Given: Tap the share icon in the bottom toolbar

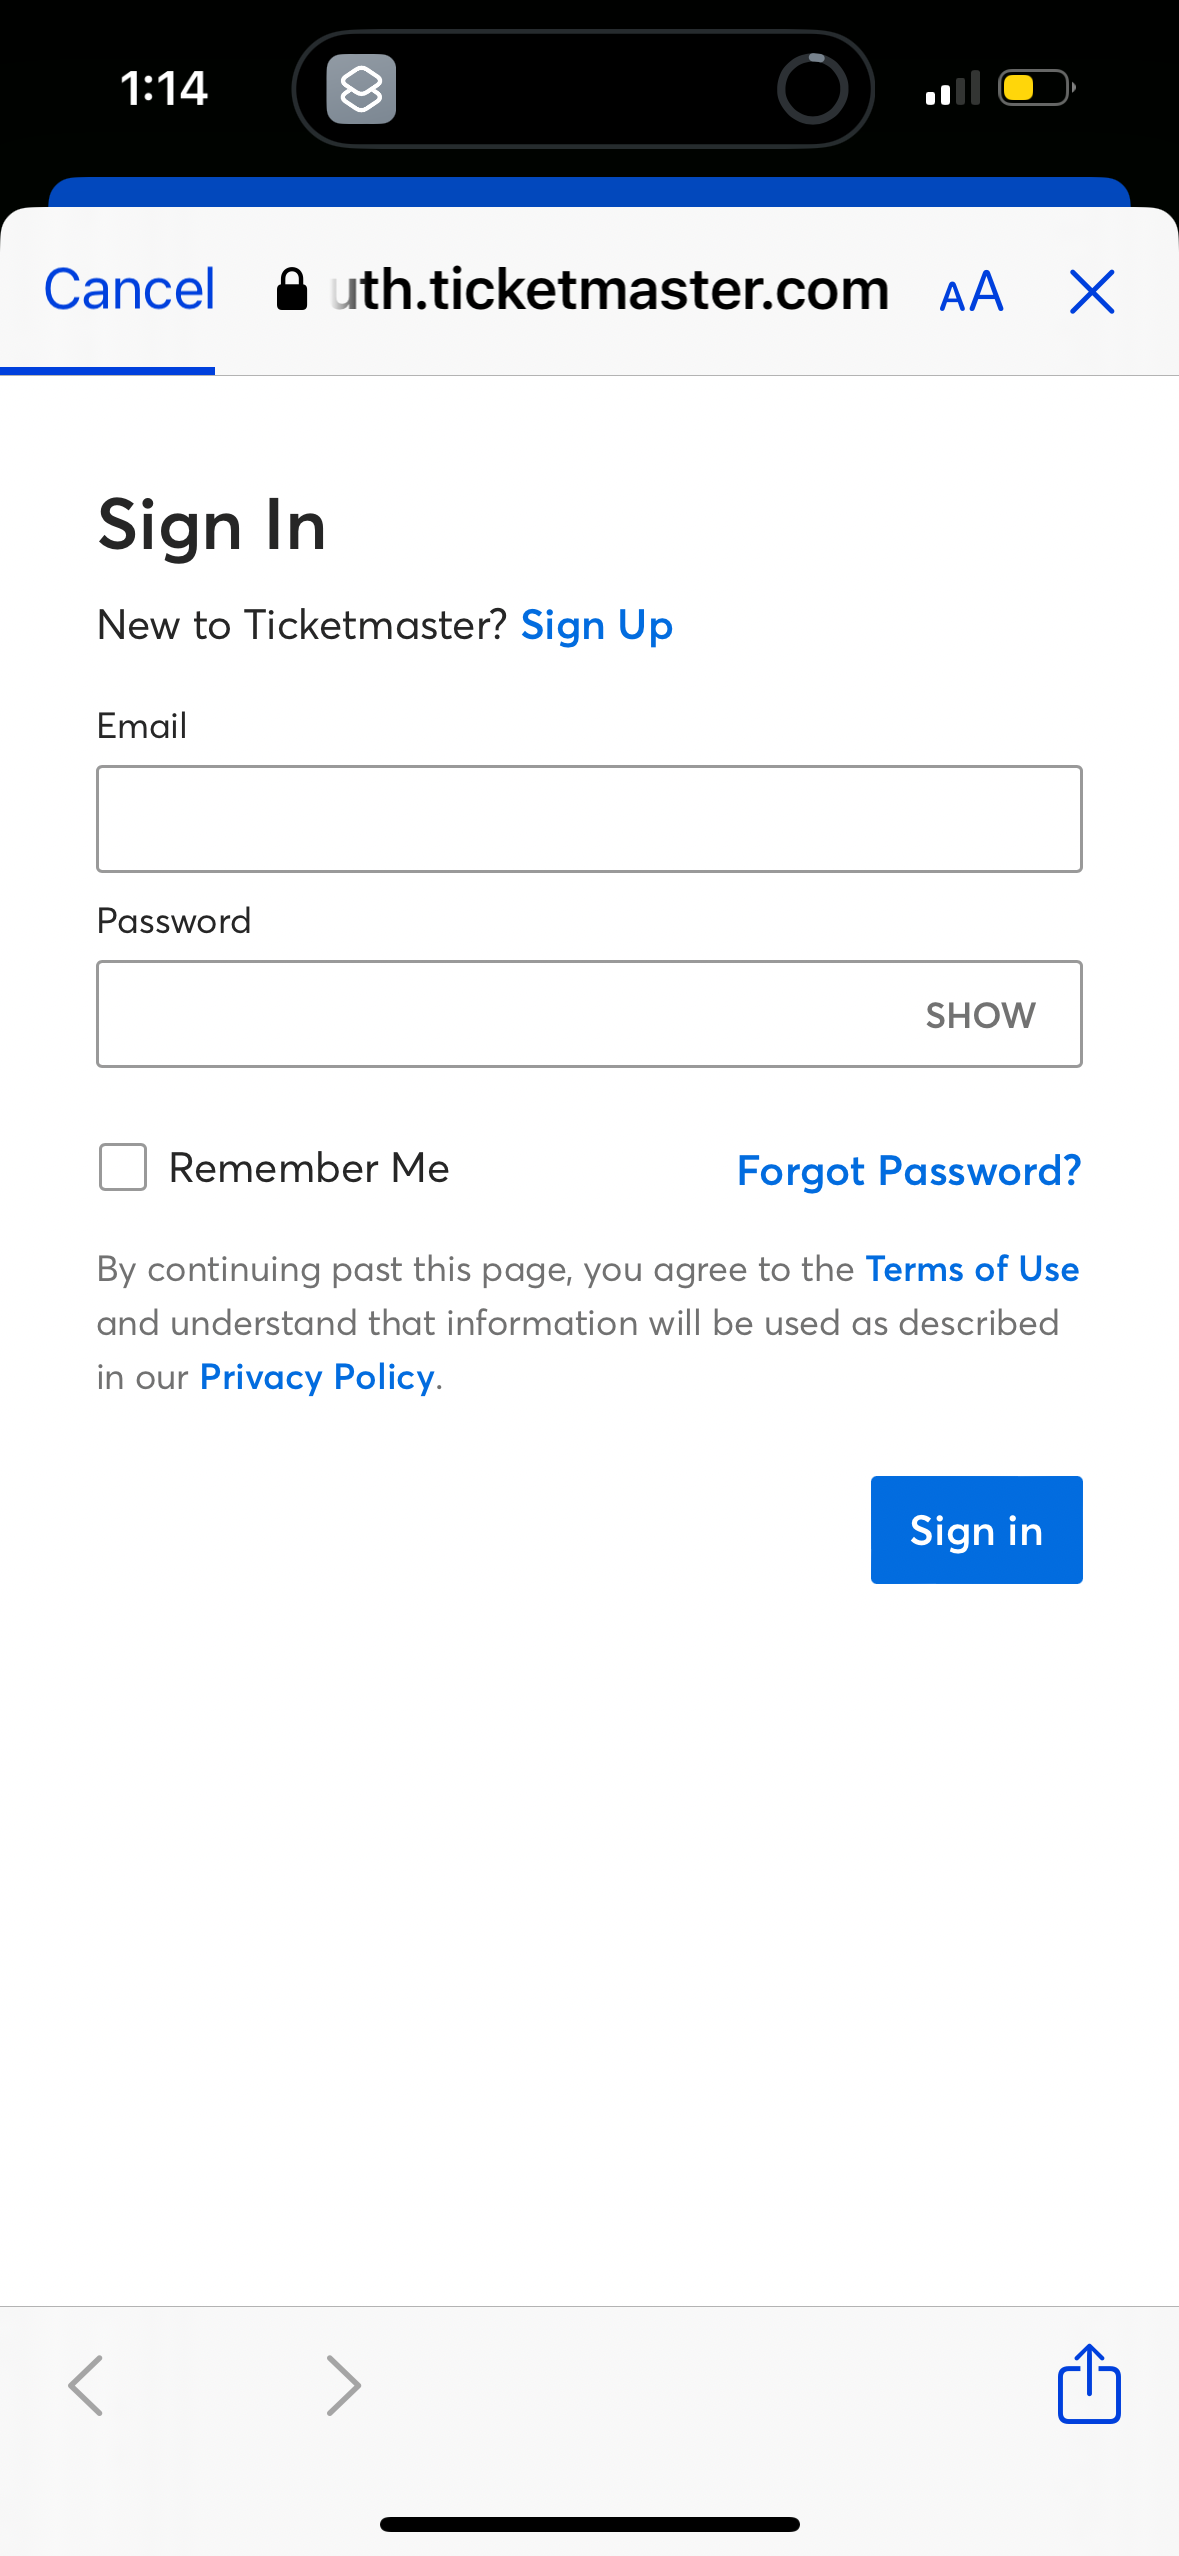Looking at the screenshot, I should 1090,2385.
